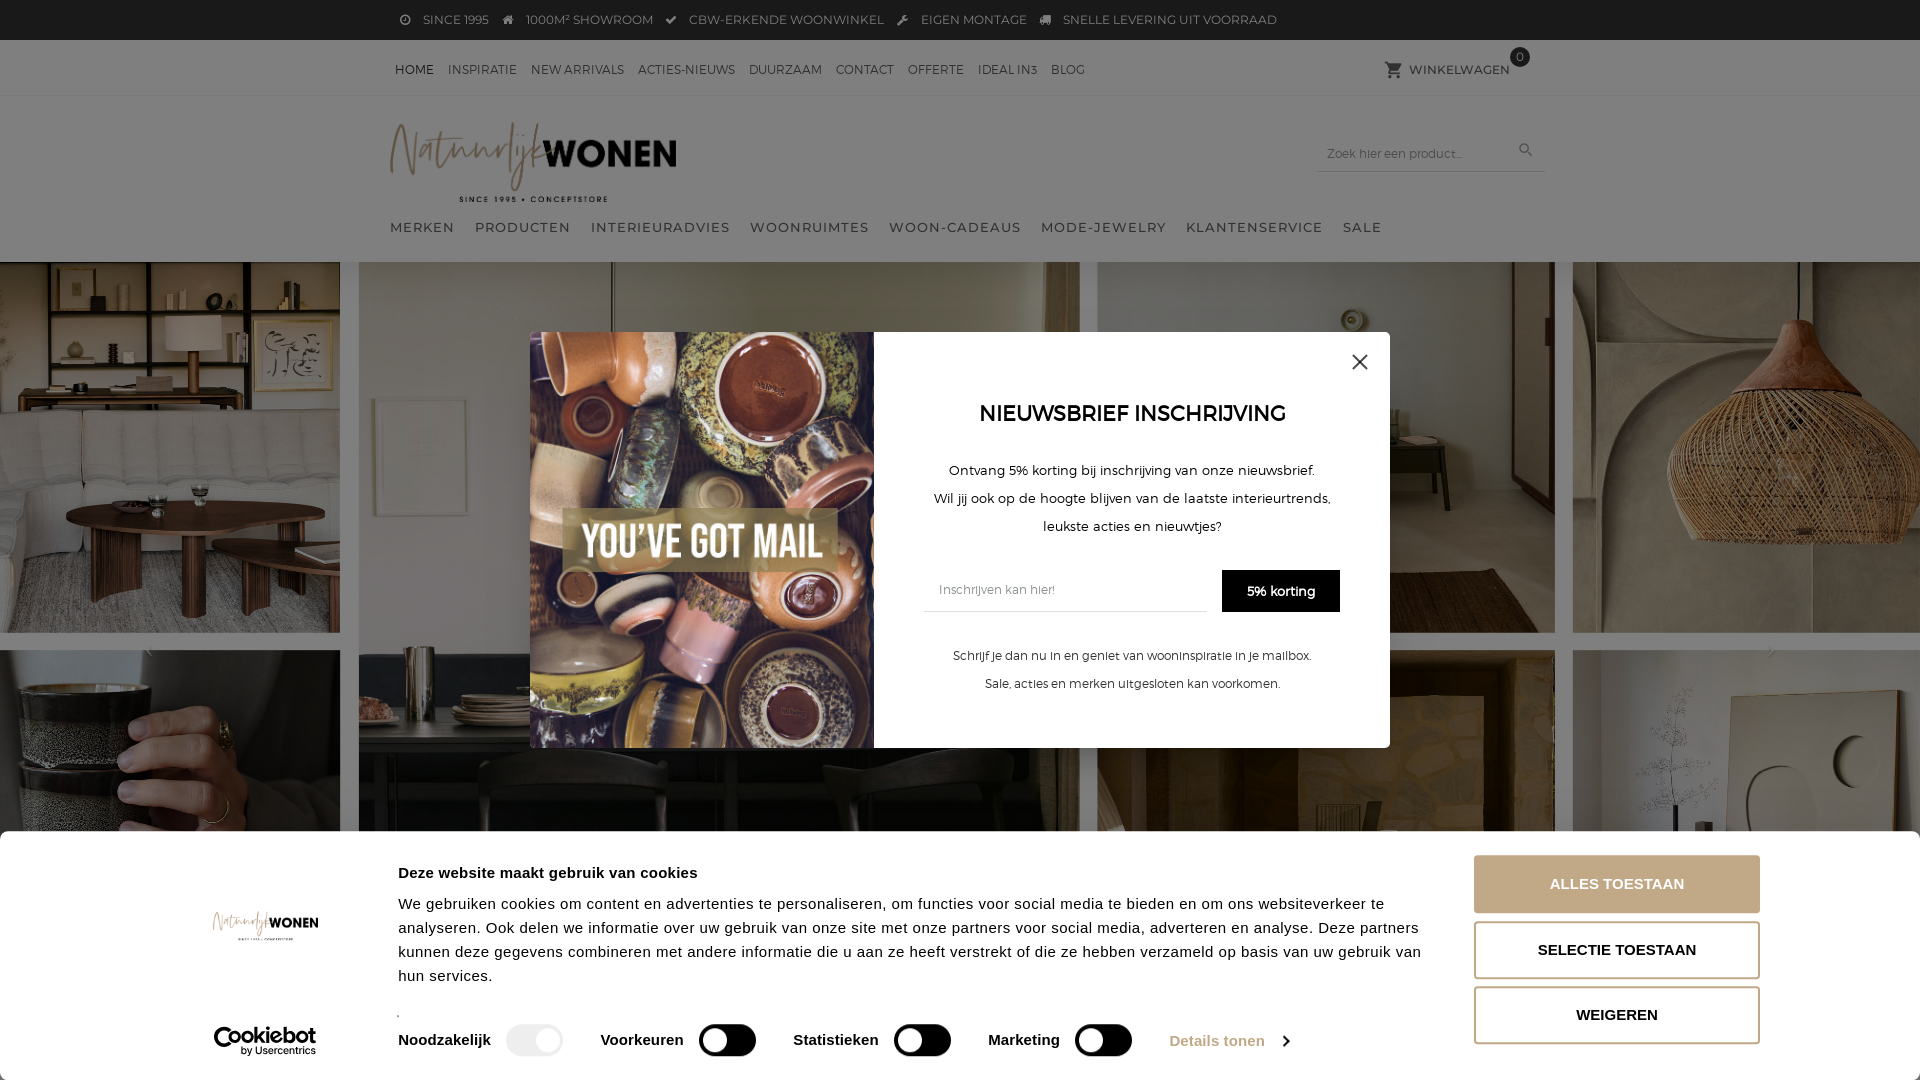
Task: Click the 5% korting subscribe button
Action: coord(1280,591)
